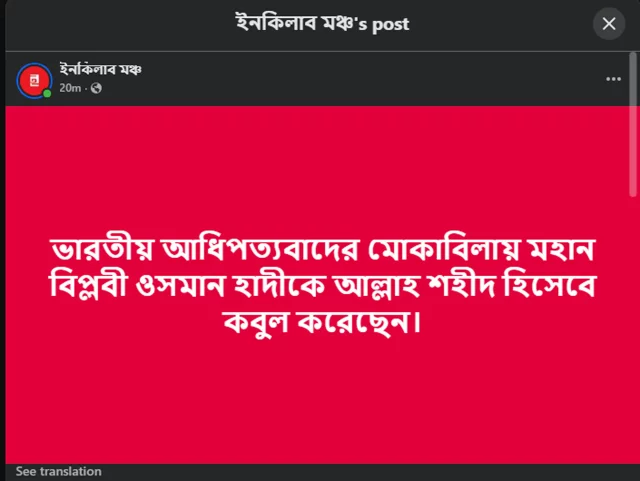The height and width of the screenshot is (481, 640).
Task: Click the post line starting বিপ্লবী ওসমান হাদীকে
Action: (x=322, y=284)
